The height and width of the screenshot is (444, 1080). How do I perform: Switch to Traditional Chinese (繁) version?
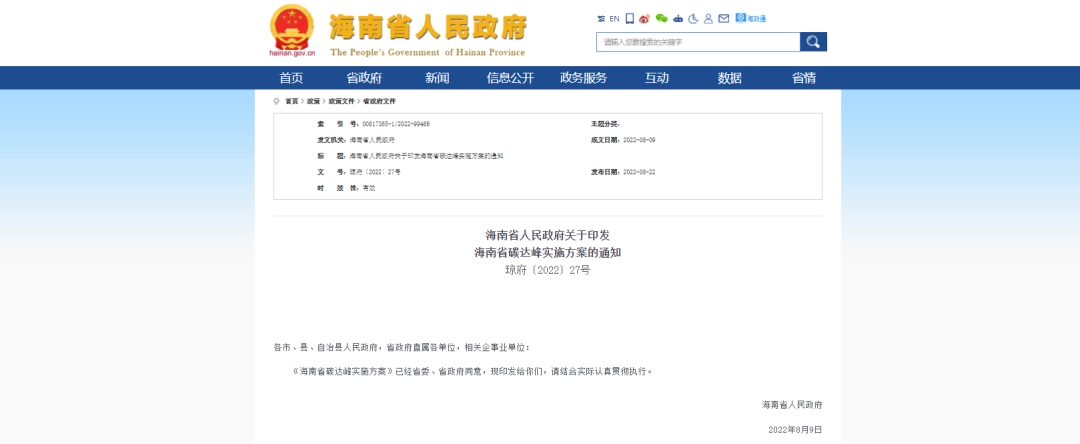(x=601, y=18)
